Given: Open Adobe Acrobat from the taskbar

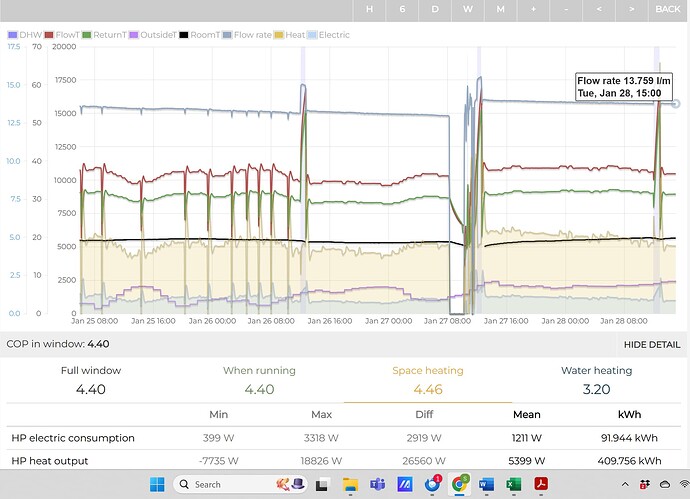Looking at the screenshot, I should click(541, 484).
